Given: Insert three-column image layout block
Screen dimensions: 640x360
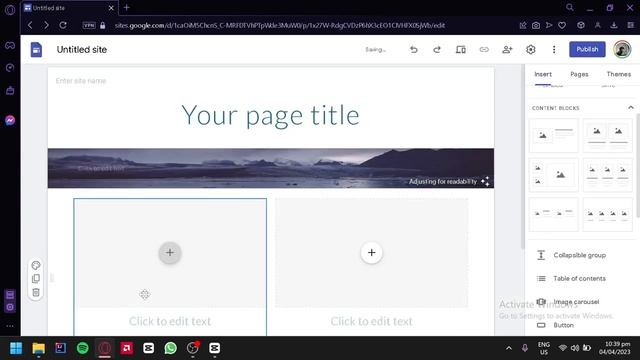Looking at the screenshot, I should [x=607, y=175].
